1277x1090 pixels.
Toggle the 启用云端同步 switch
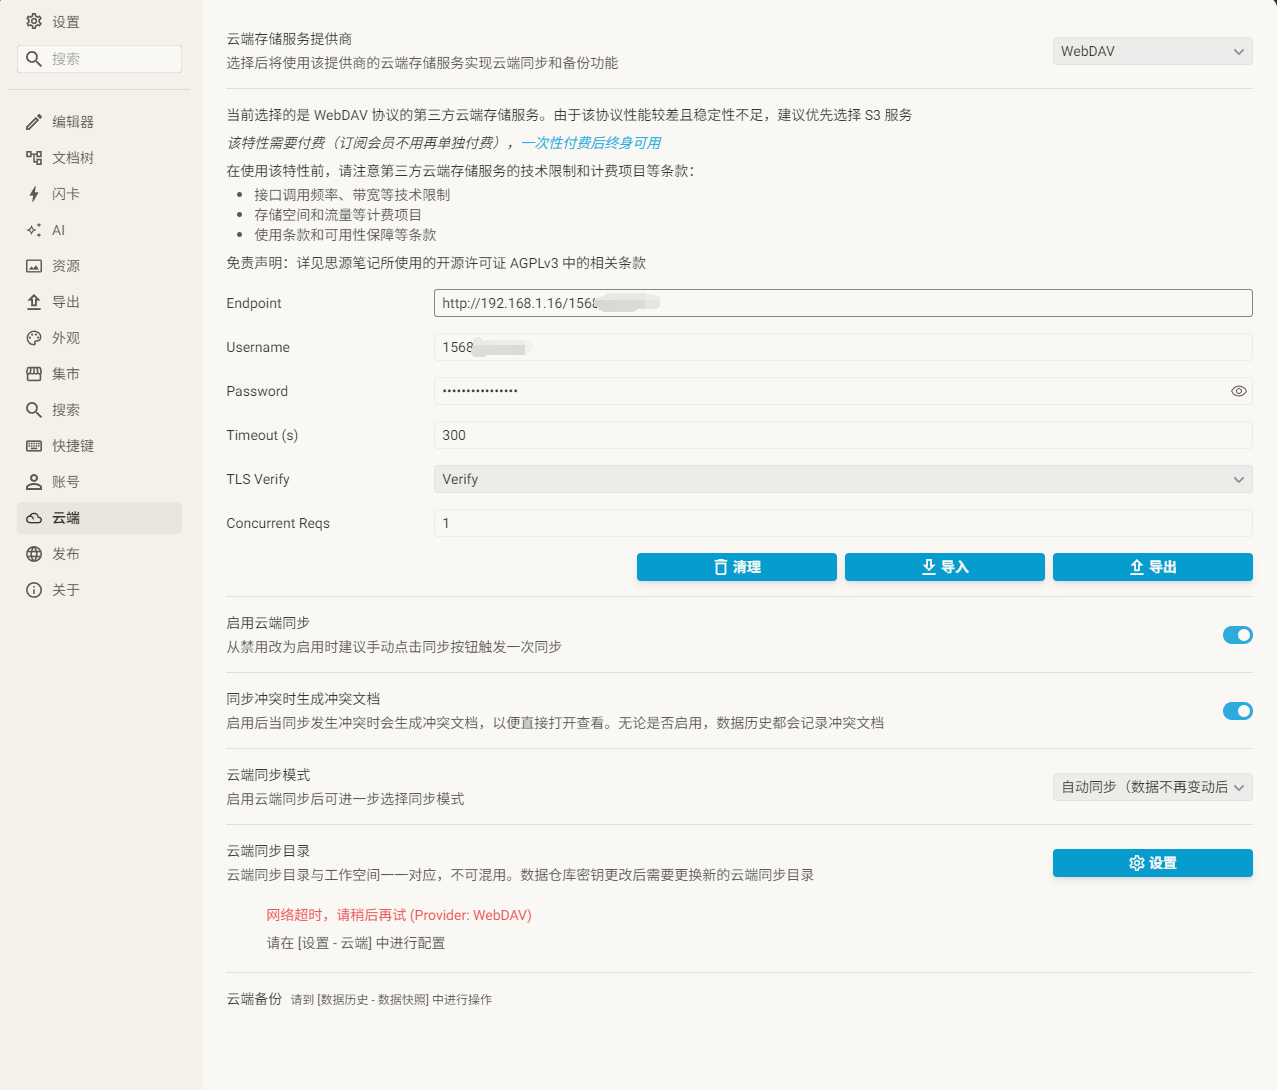(1237, 635)
